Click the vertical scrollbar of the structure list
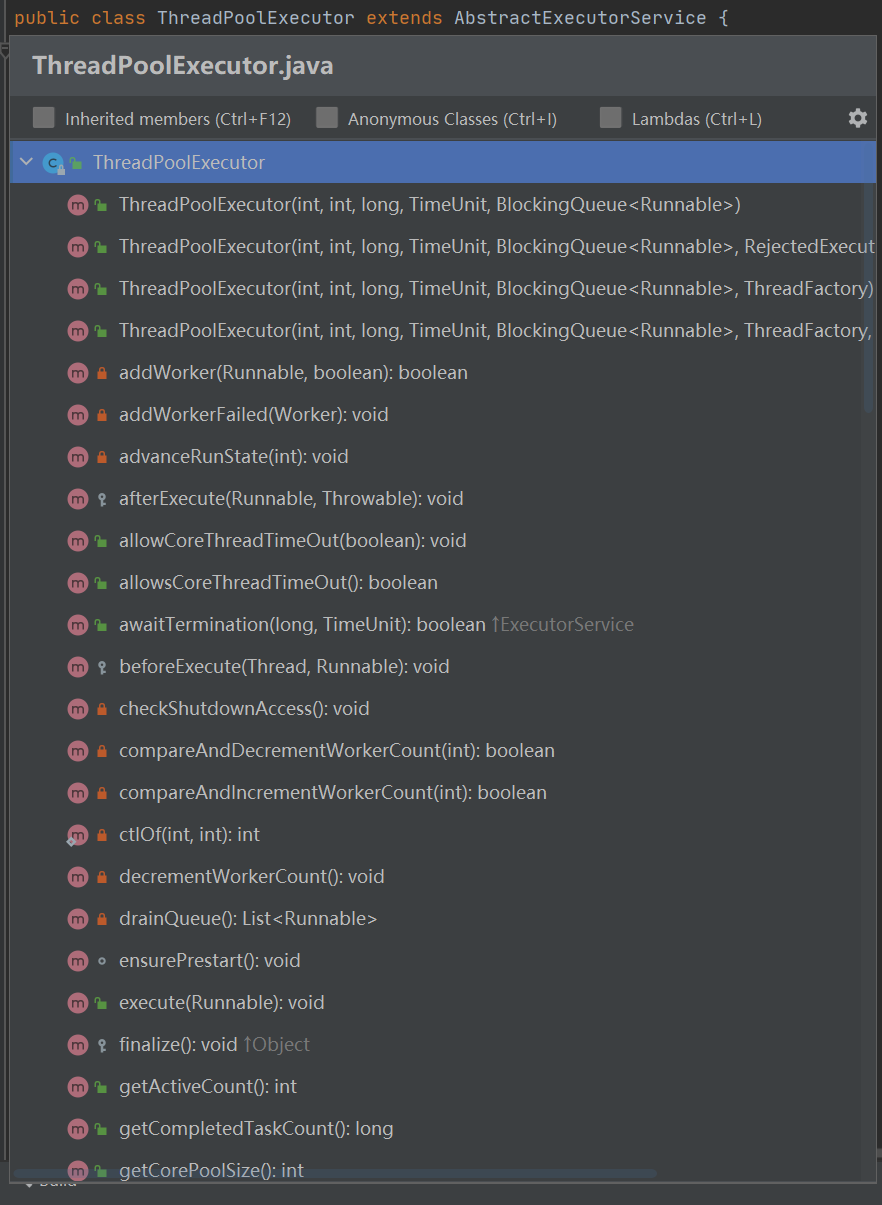The width and height of the screenshot is (882, 1205). tap(869, 278)
